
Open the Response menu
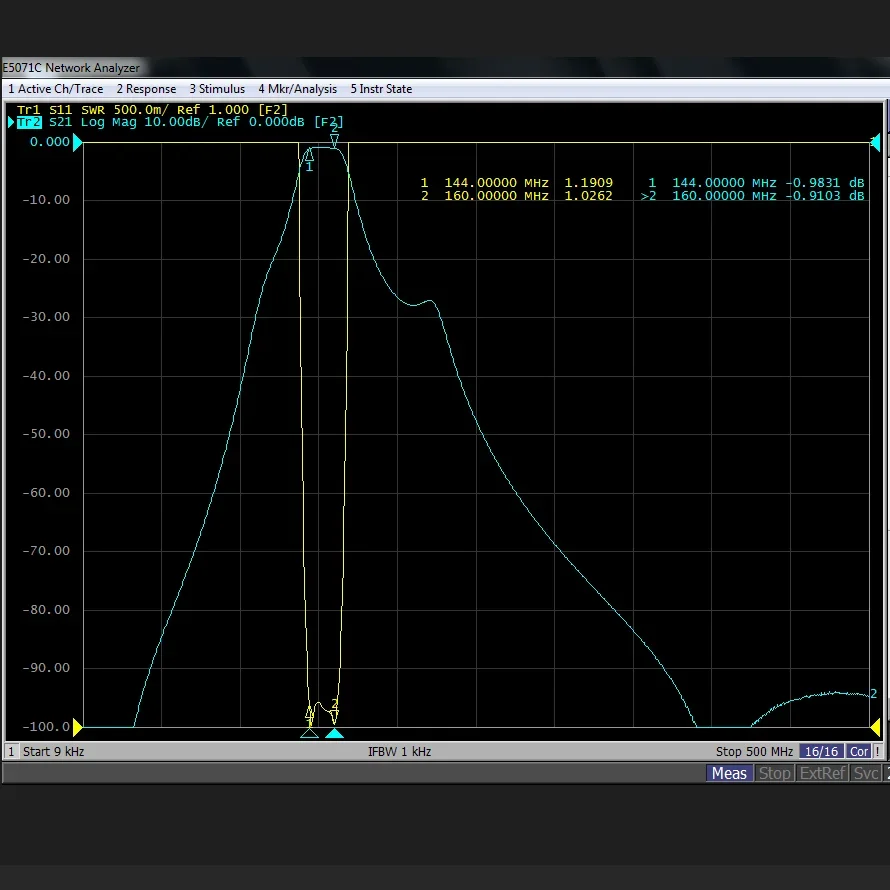[146, 89]
